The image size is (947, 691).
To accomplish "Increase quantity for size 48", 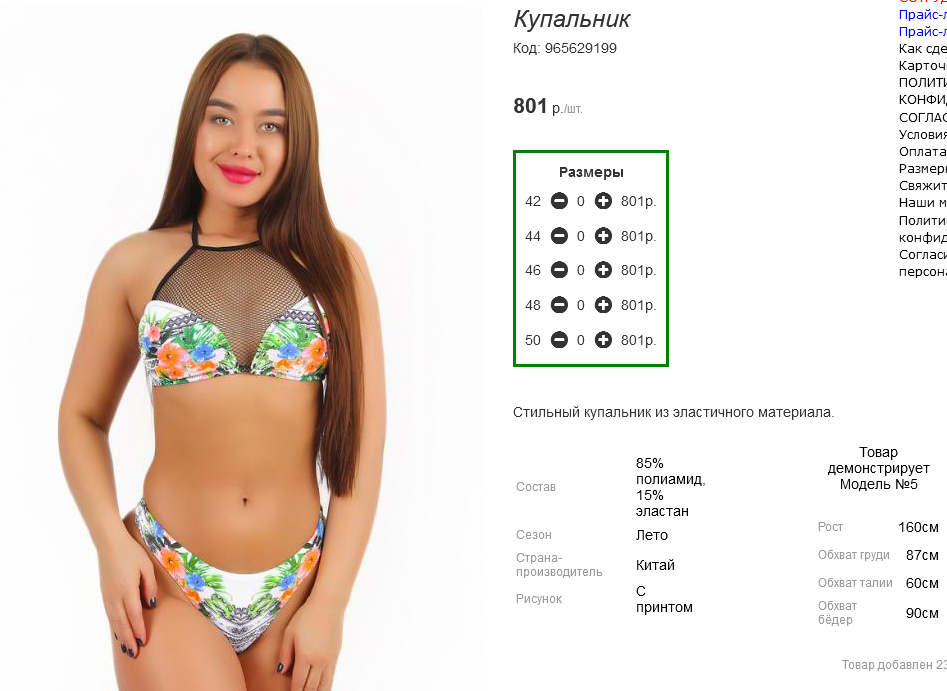I will (x=603, y=305).
